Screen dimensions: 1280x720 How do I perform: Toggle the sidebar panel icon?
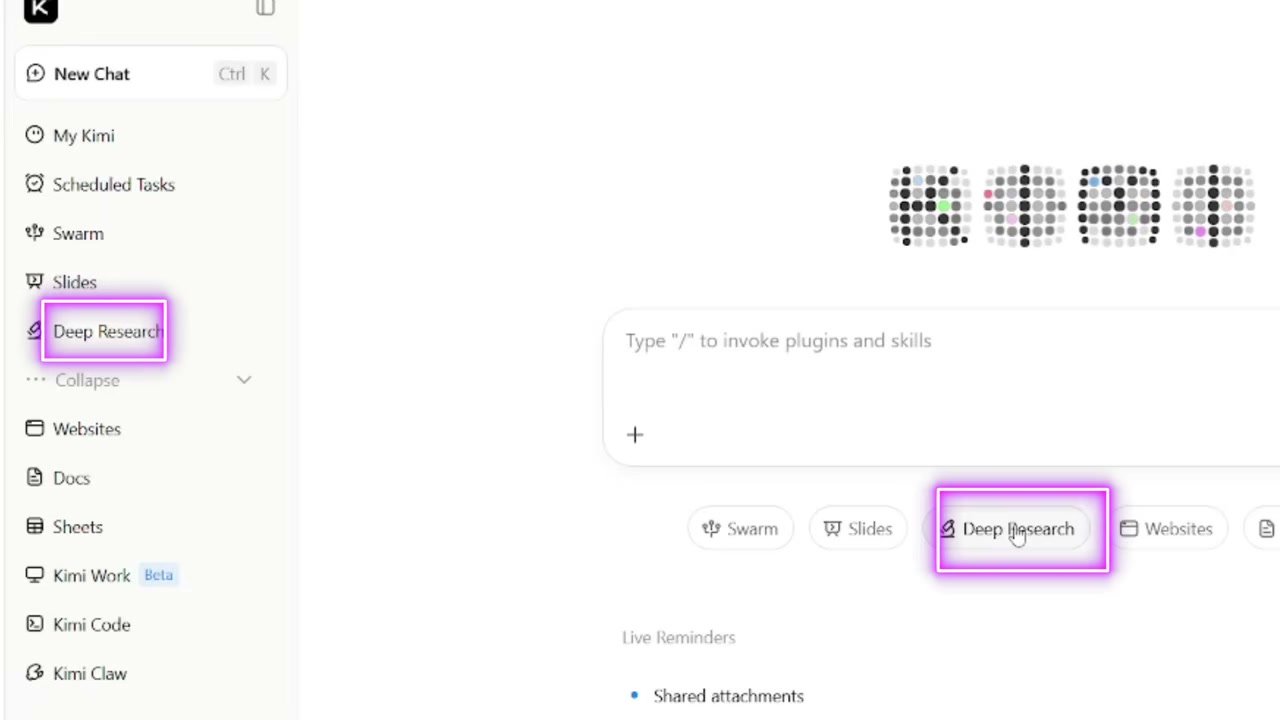coord(265,8)
